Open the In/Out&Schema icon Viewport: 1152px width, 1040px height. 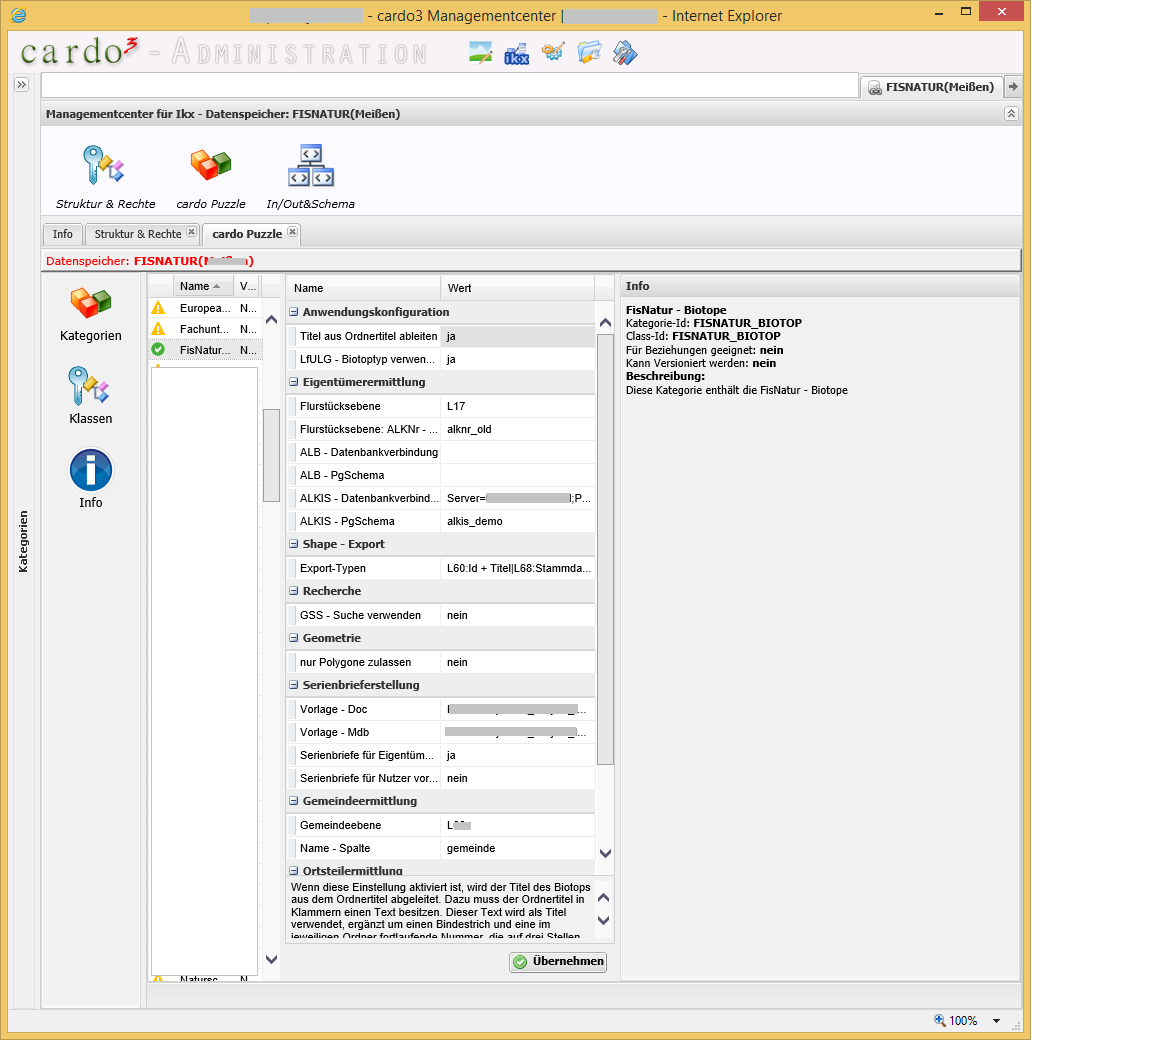coord(310,166)
